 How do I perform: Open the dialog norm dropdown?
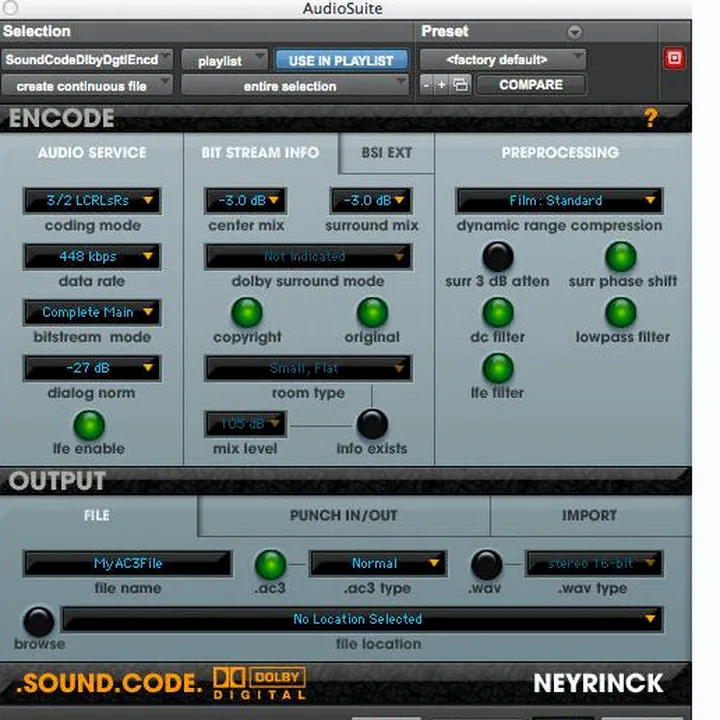click(x=92, y=368)
